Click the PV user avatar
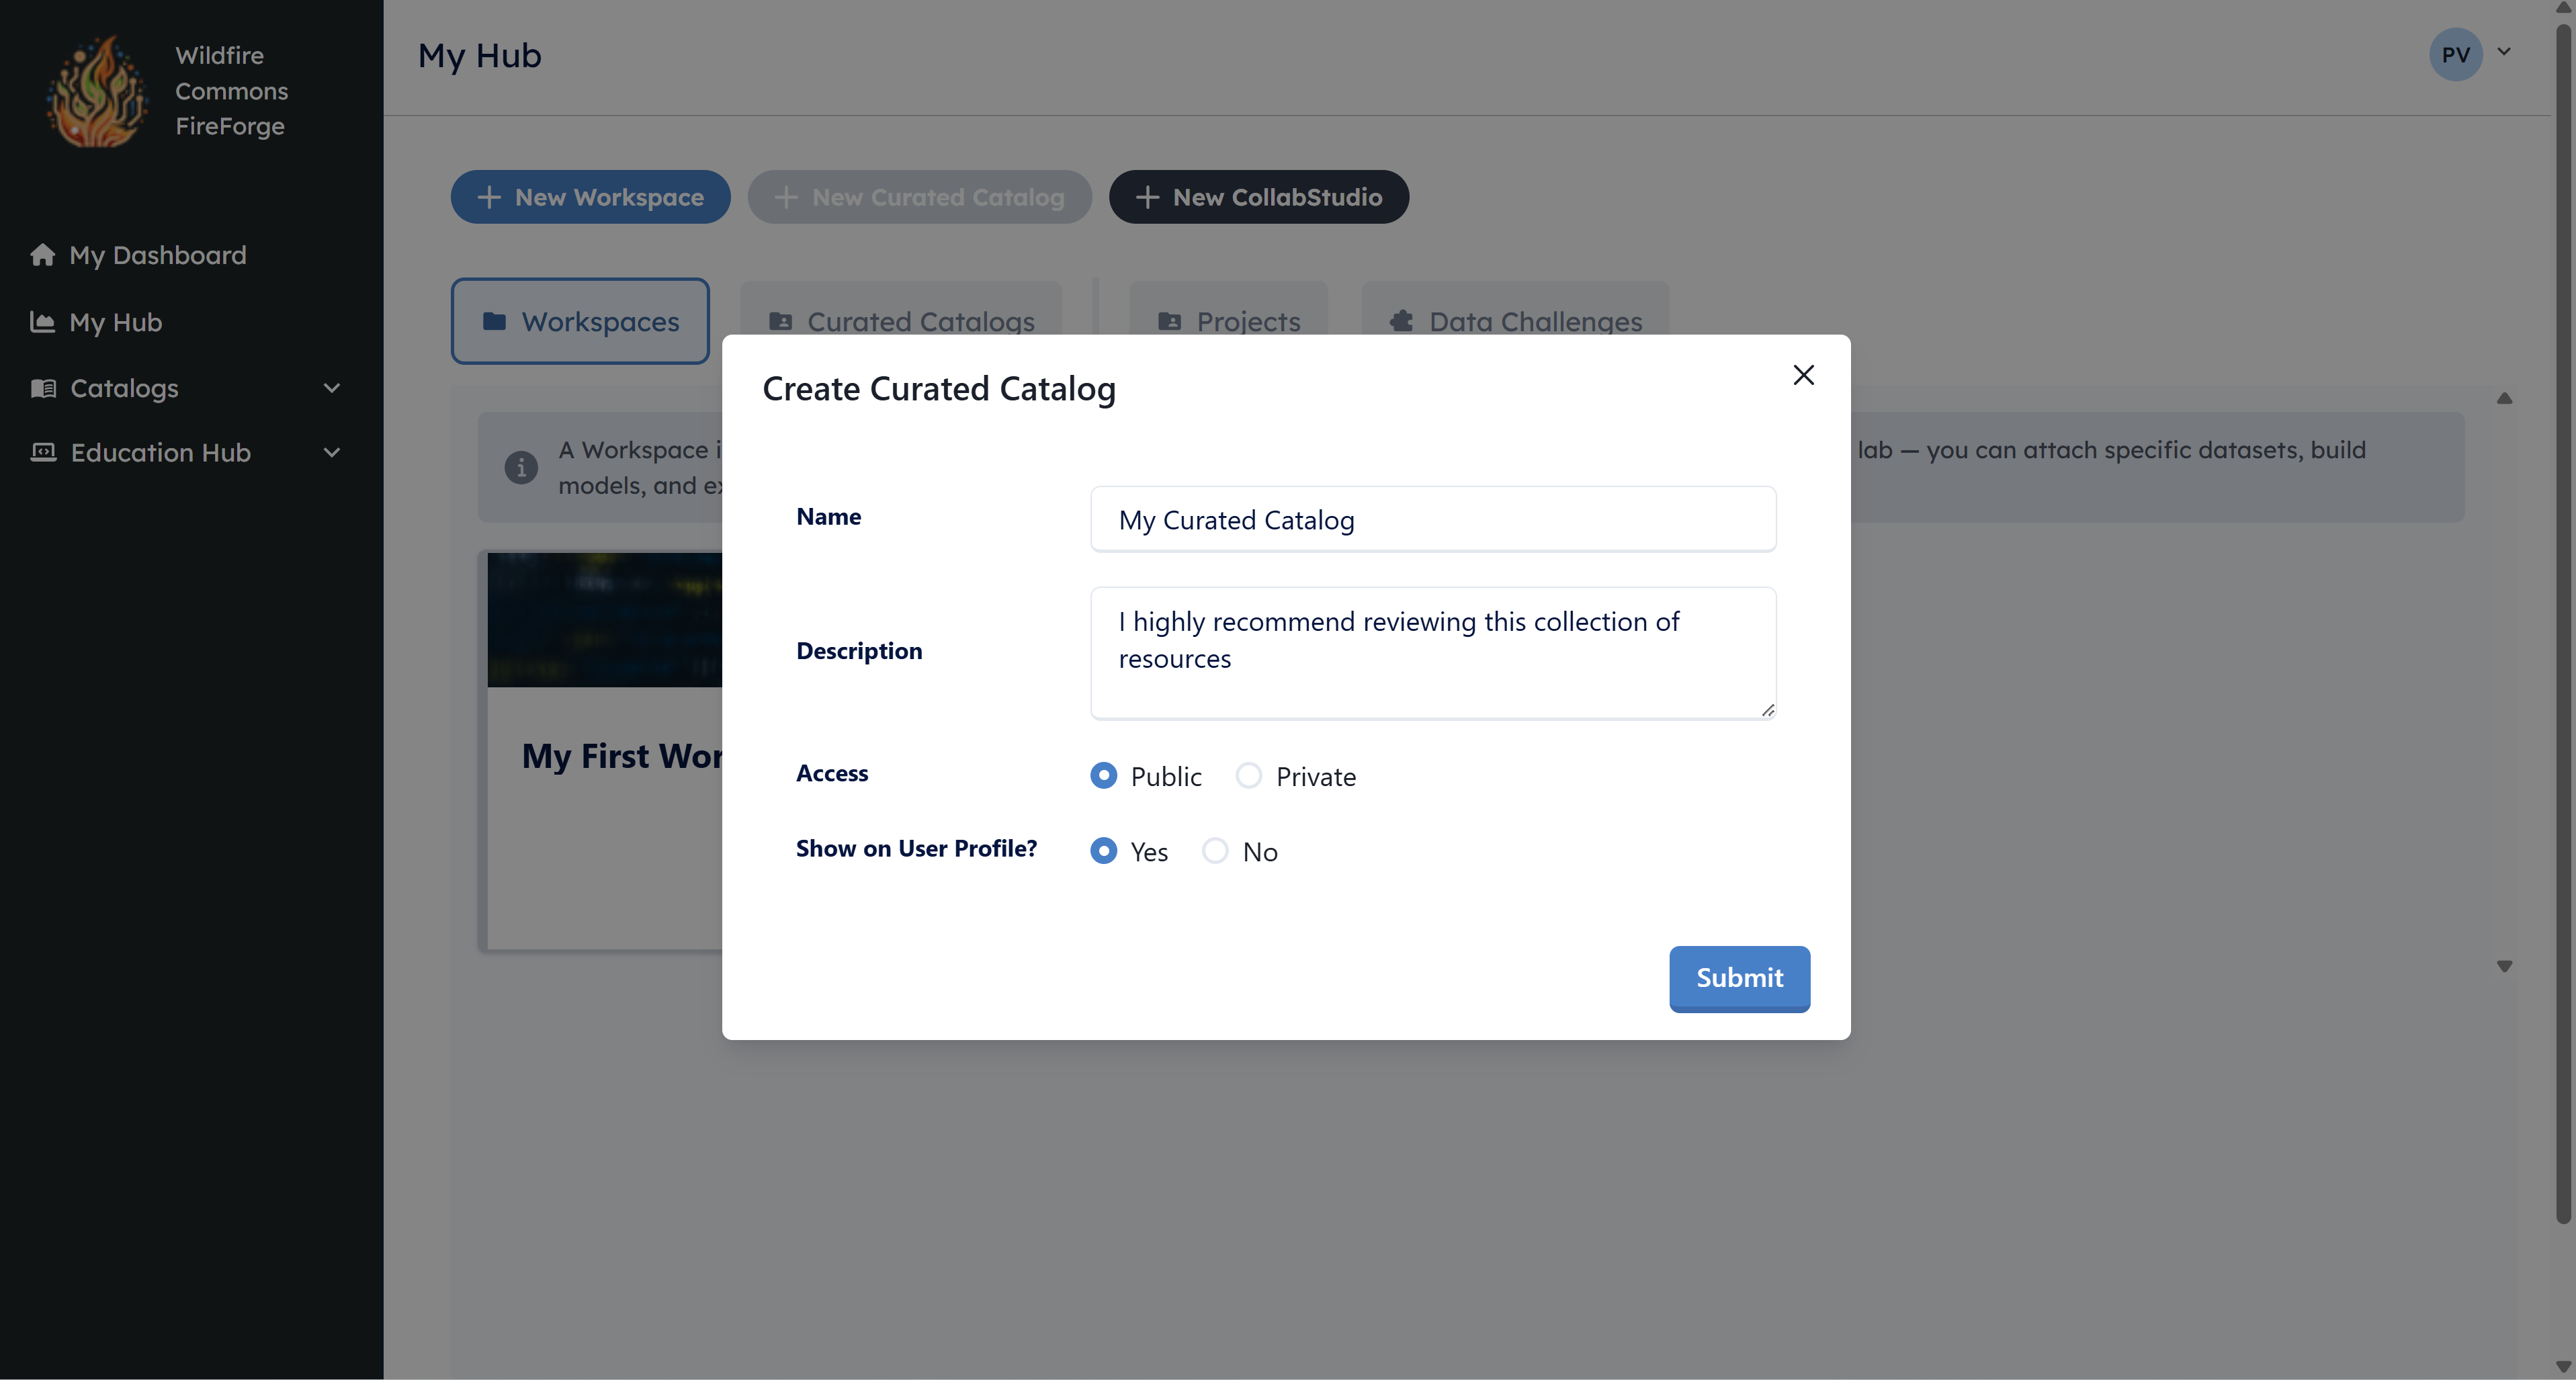Image resolution: width=2576 pixels, height=1380 pixels. [x=2455, y=55]
